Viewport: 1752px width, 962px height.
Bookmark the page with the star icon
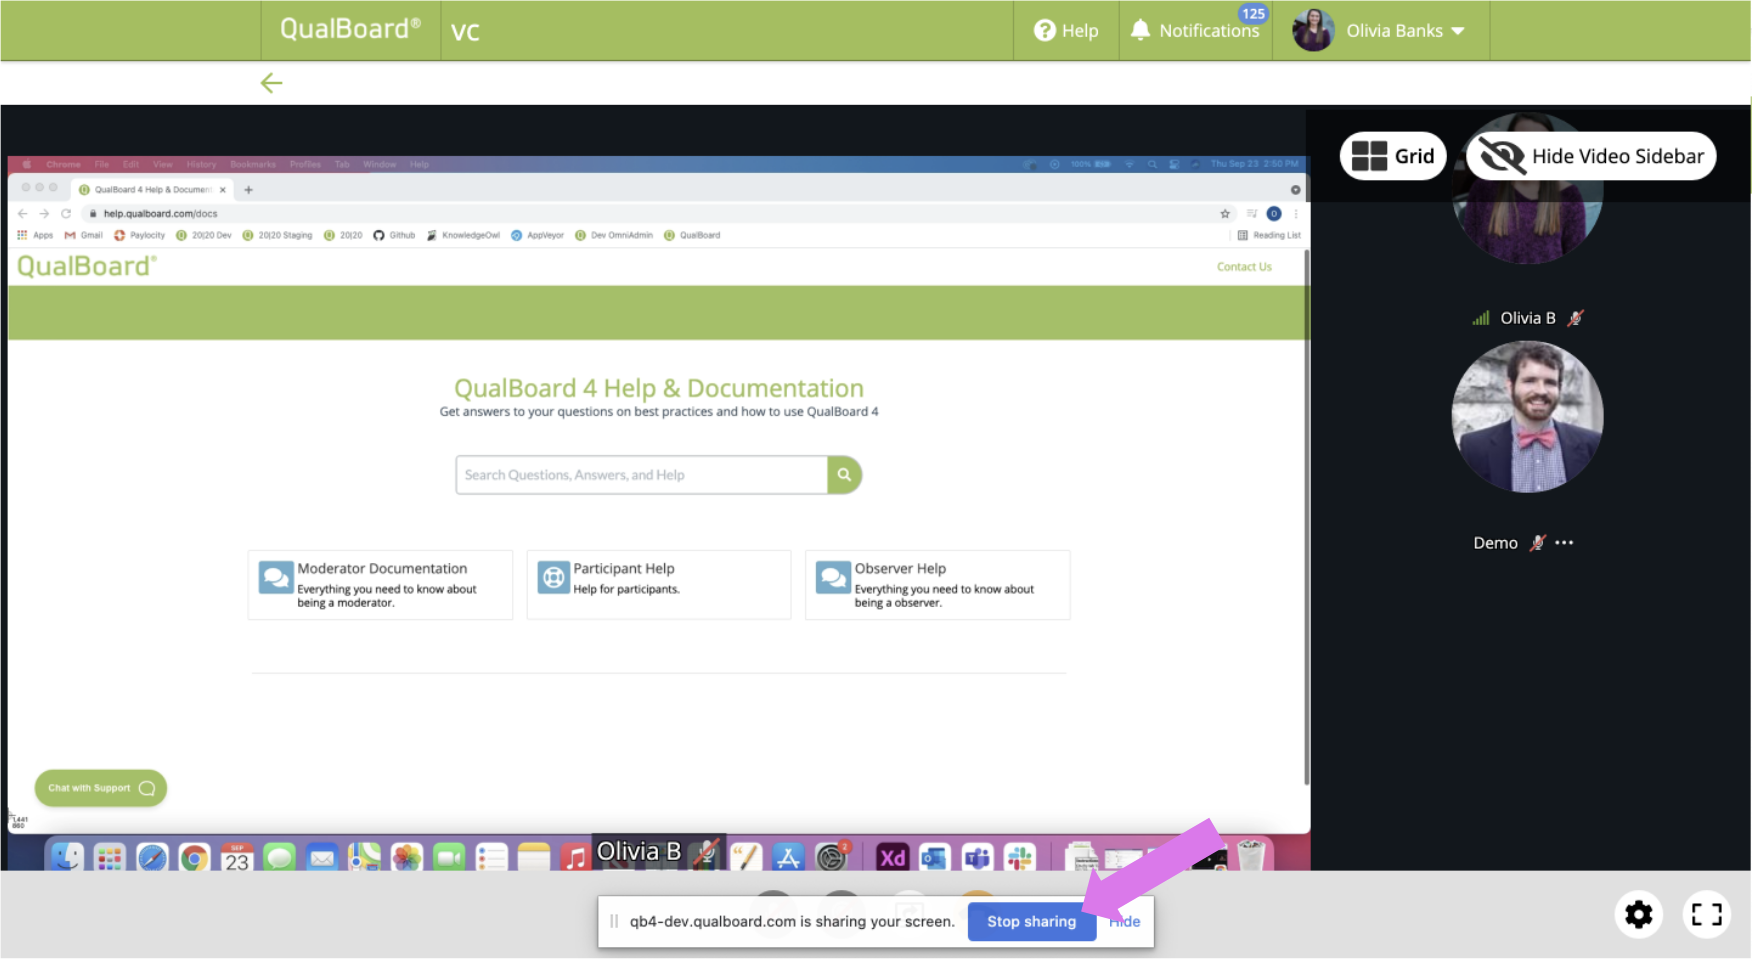(1225, 213)
